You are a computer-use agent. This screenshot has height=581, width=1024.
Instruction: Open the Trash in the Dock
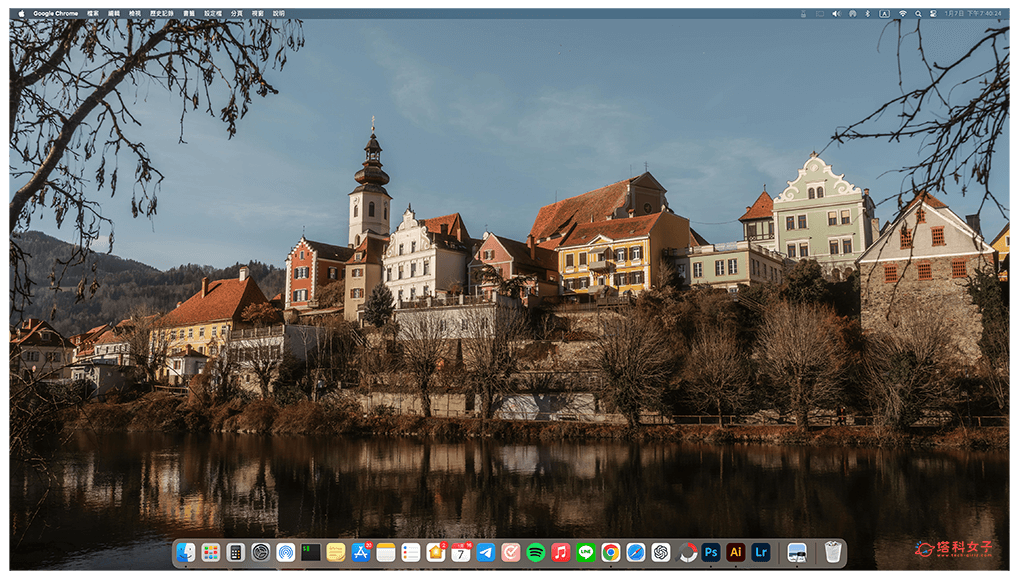(x=833, y=553)
